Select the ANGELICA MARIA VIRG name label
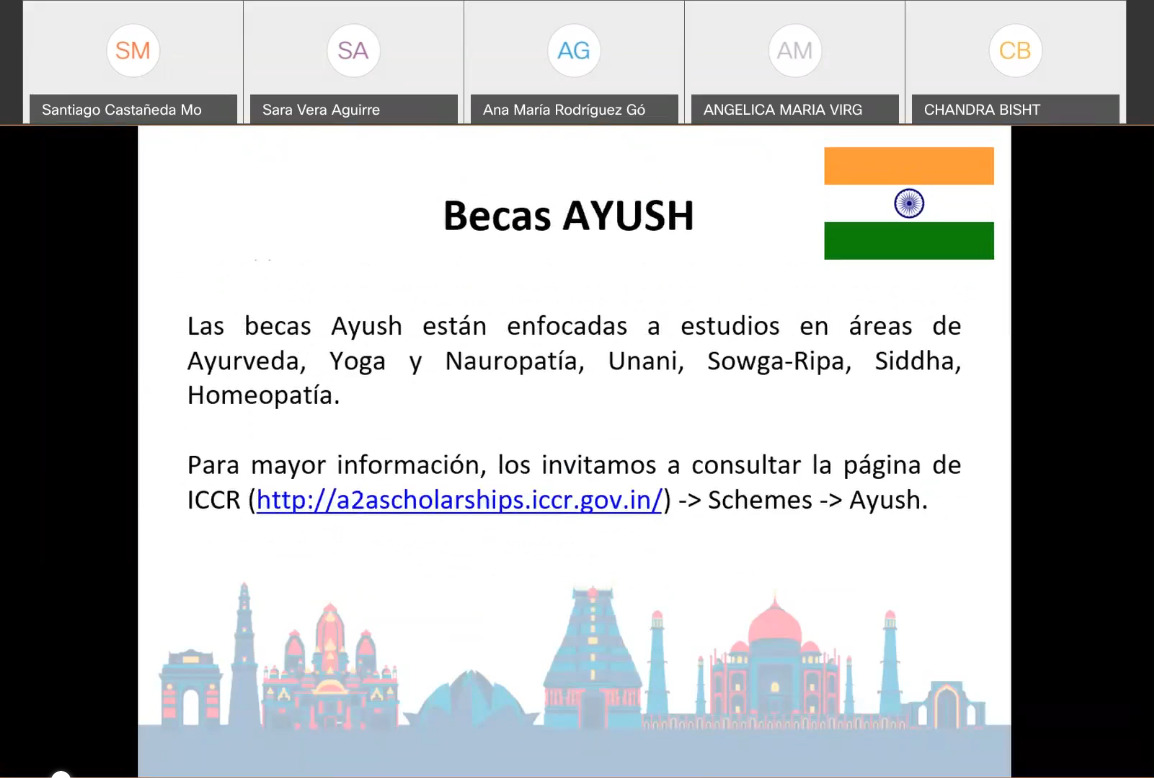Viewport: 1154px width, 778px height. coord(795,110)
